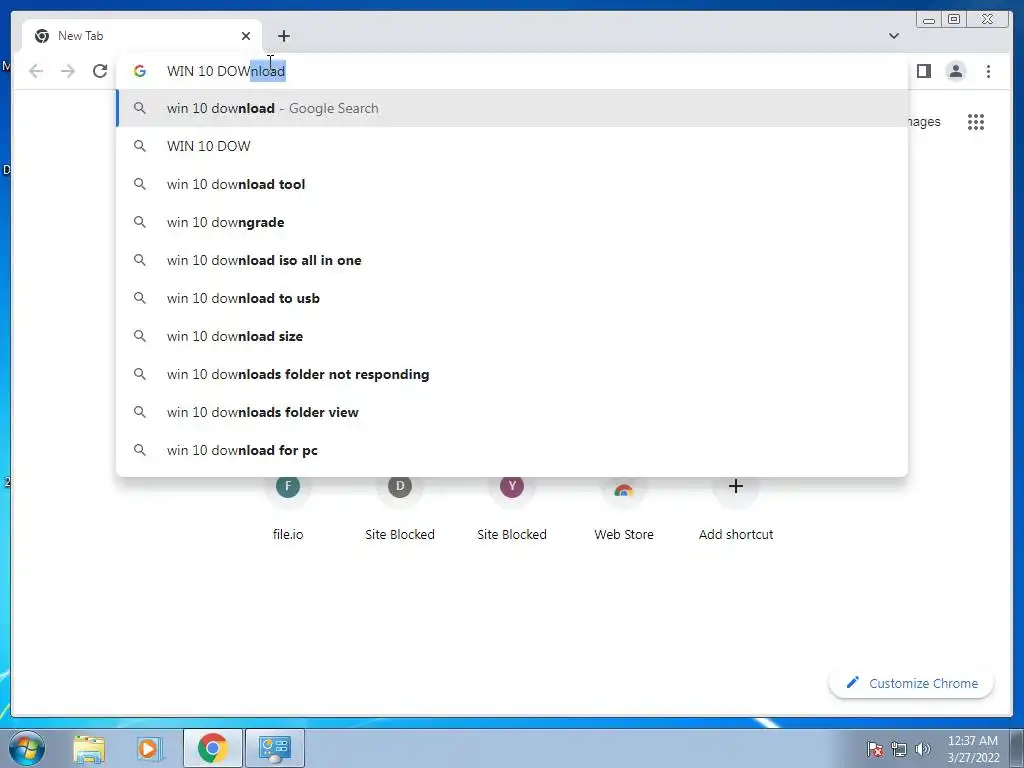Choose 'win 10 download - Google Search' suggestion
Viewport: 1024px width, 768px height.
point(512,108)
